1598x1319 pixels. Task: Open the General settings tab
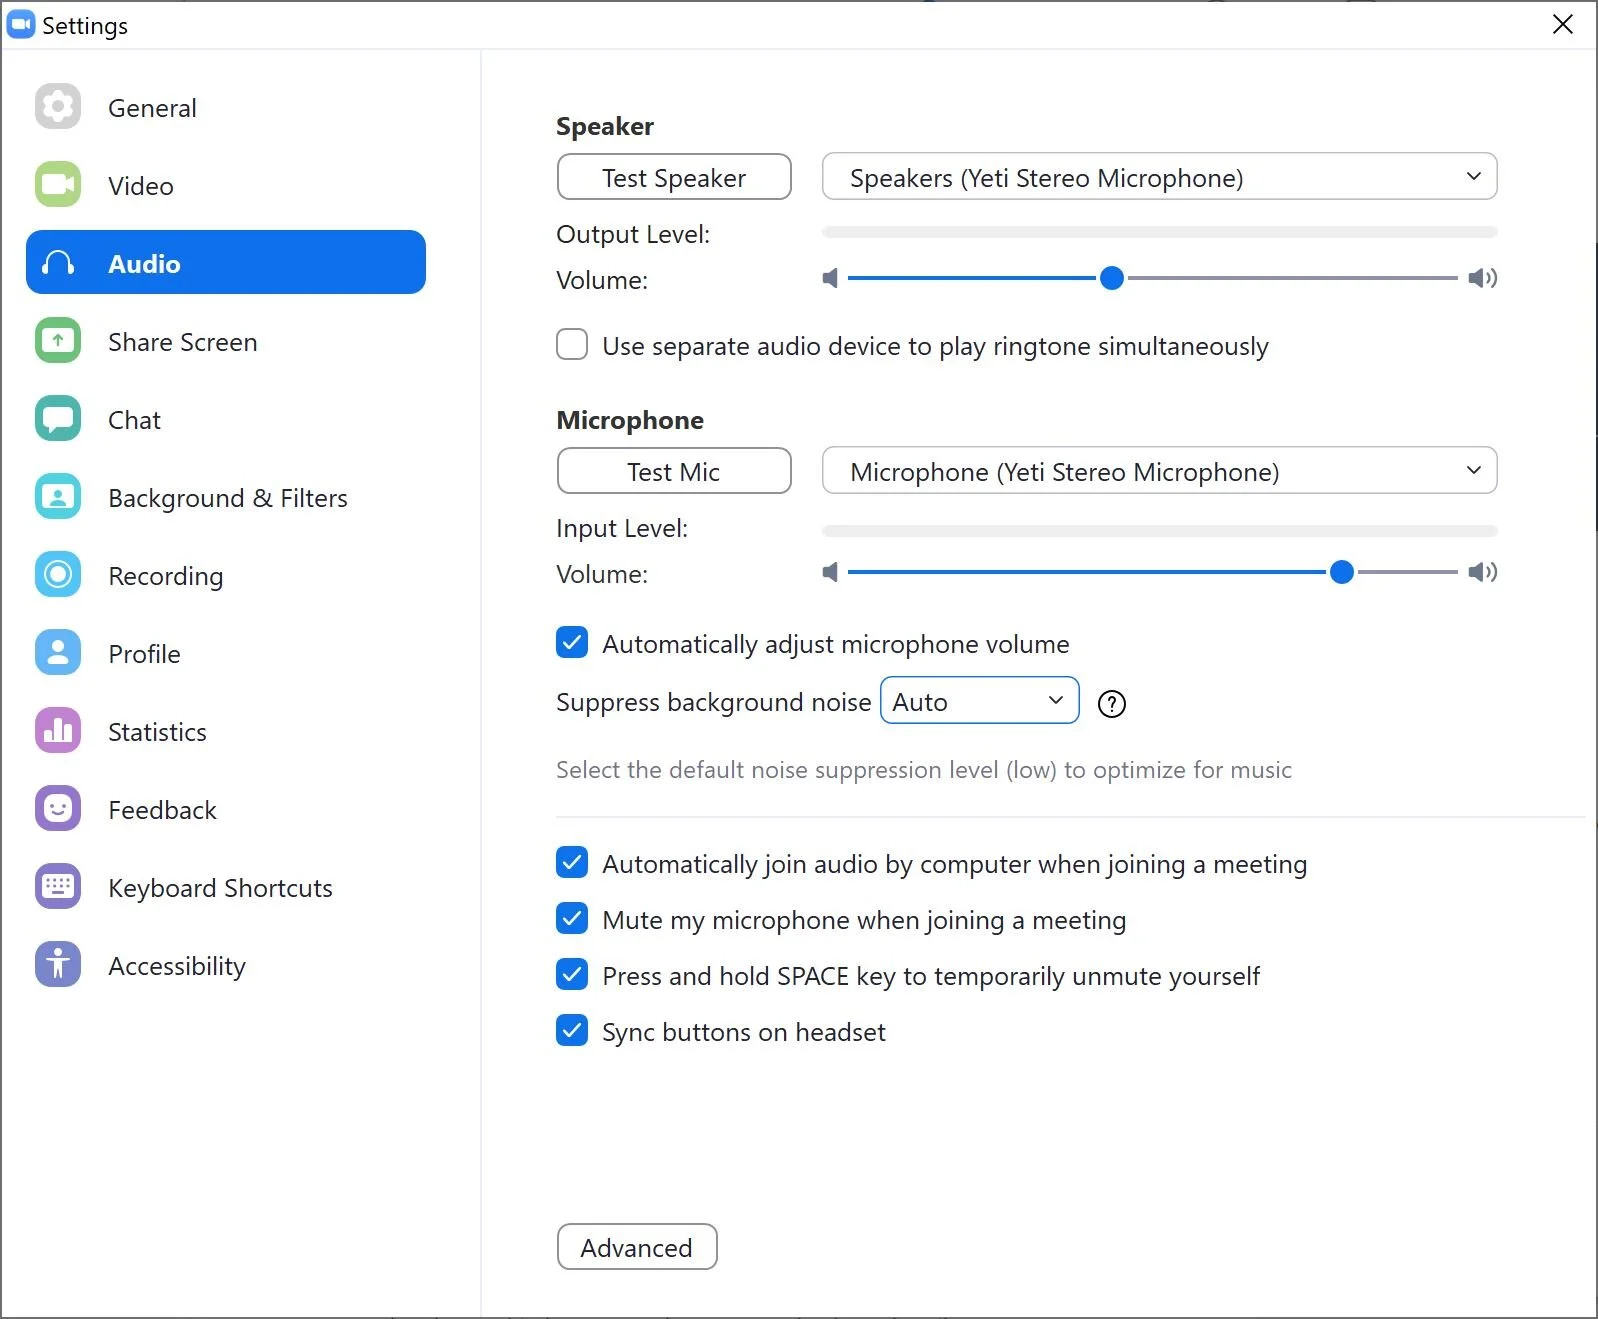pyautogui.click(x=226, y=107)
